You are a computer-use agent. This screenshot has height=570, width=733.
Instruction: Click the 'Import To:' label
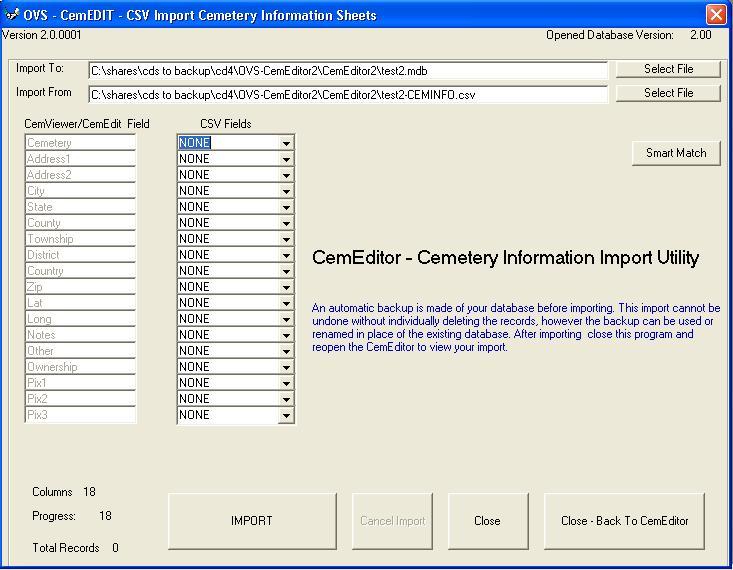(x=40, y=68)
